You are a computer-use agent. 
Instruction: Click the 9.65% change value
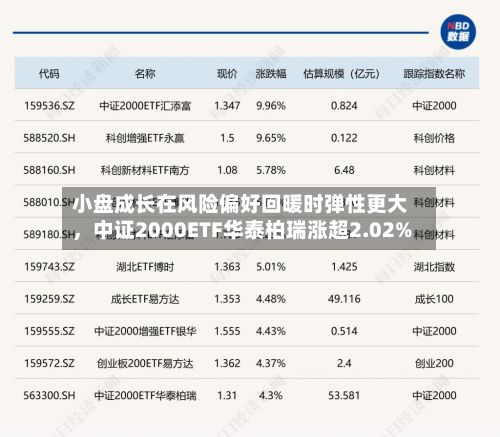271,138
